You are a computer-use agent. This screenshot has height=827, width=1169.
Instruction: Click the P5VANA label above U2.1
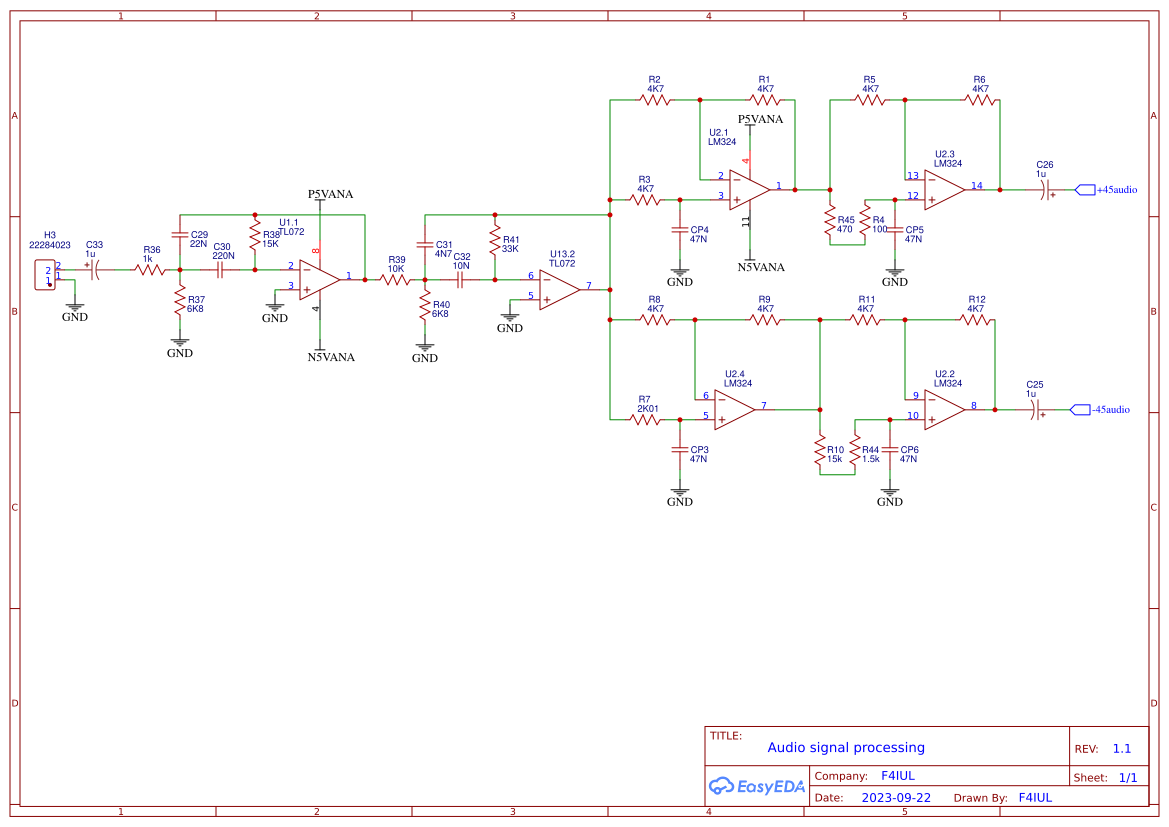(x=760, y=119)
